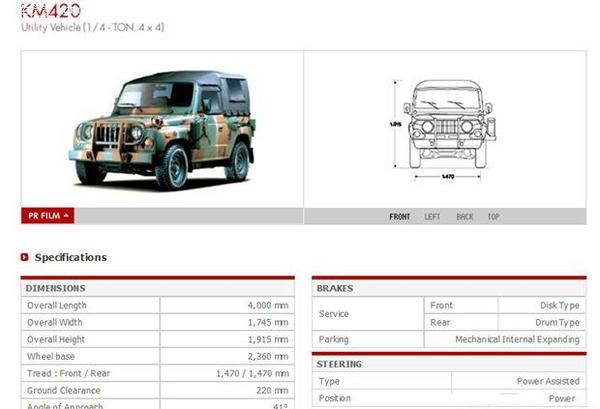
Task: Click the arrow icon beside PR FILM
Action: point(66,215)
